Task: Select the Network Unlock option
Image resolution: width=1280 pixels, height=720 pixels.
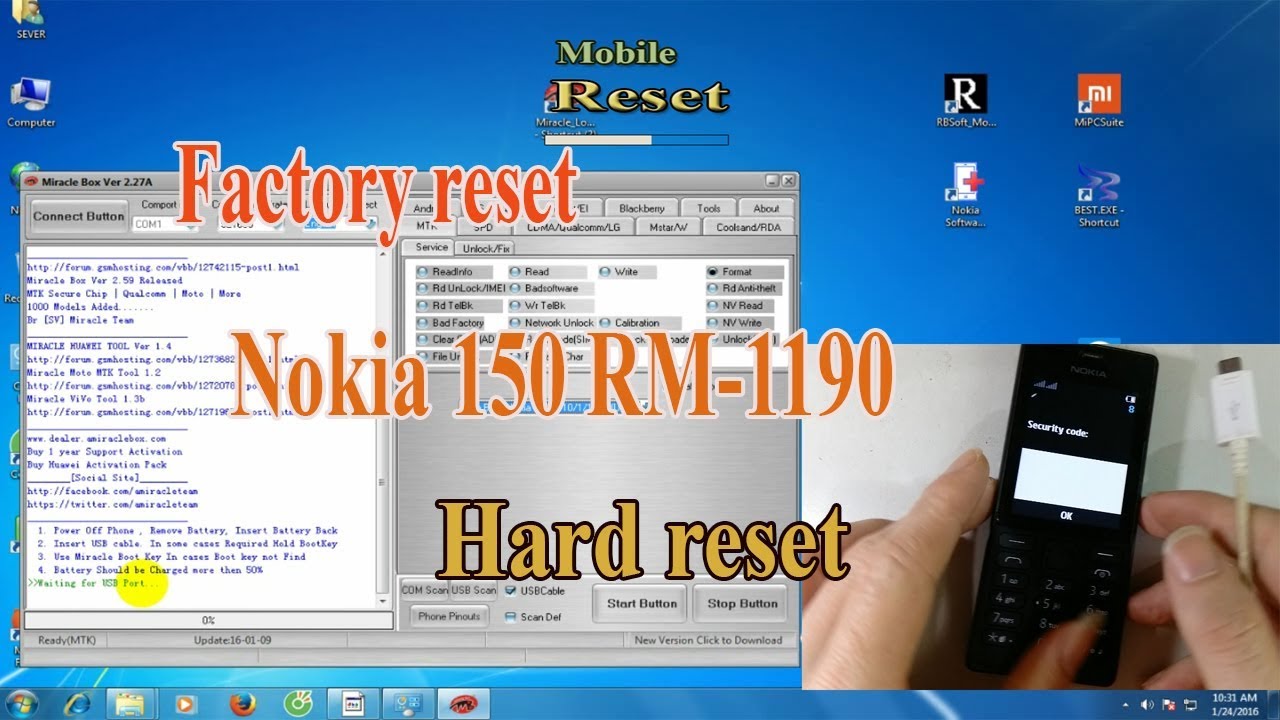Action: pos(552,323)
